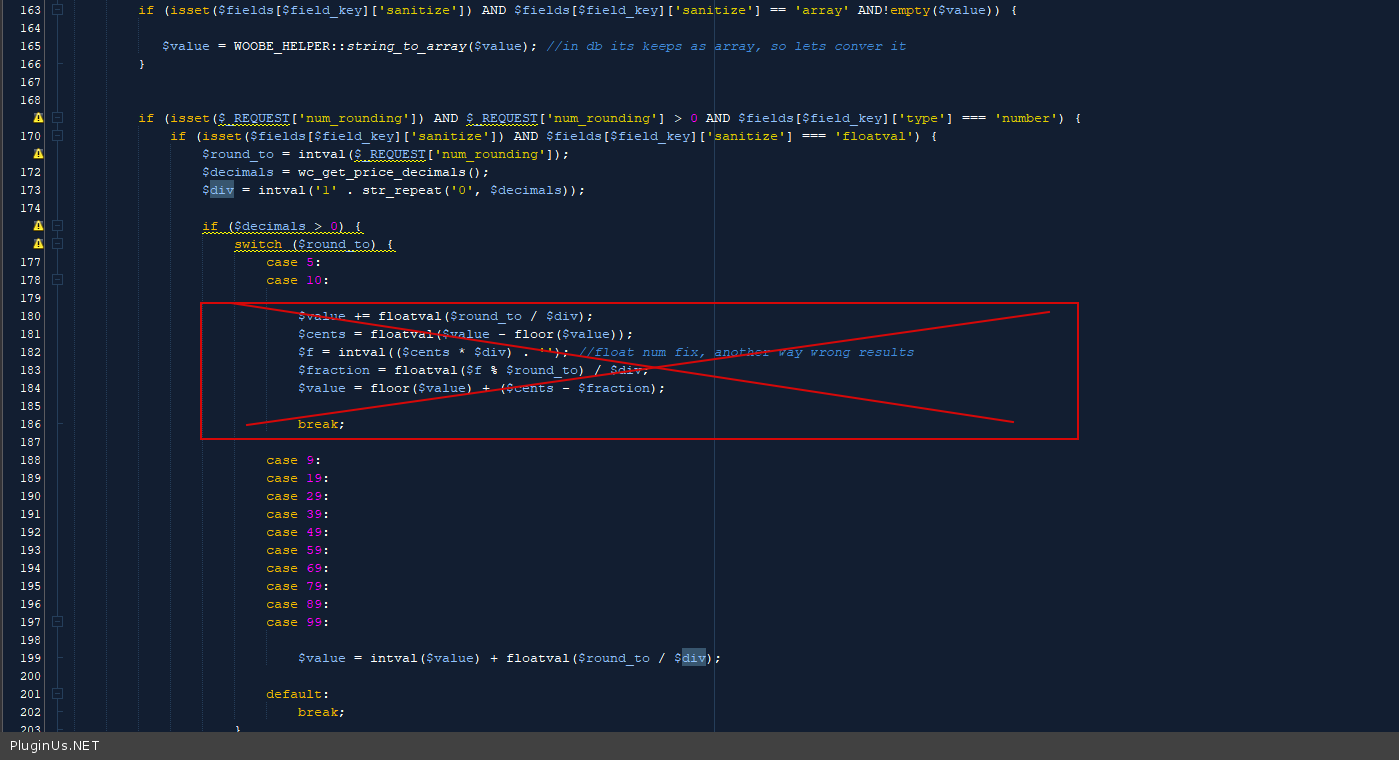Click the 'case 10:' statement

point(298,280)
